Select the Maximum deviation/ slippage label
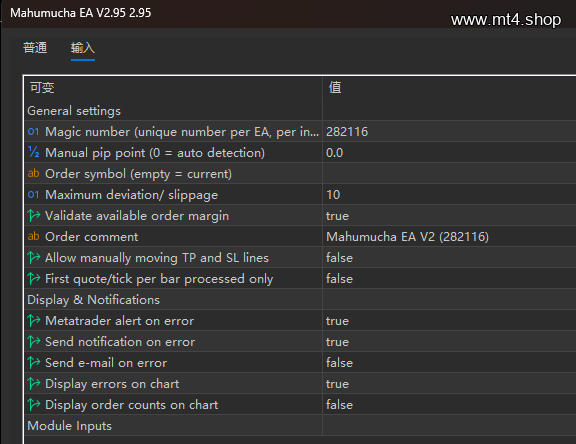Screen dimensions: 576x444 pyautogui.click(x=131, y=194)
